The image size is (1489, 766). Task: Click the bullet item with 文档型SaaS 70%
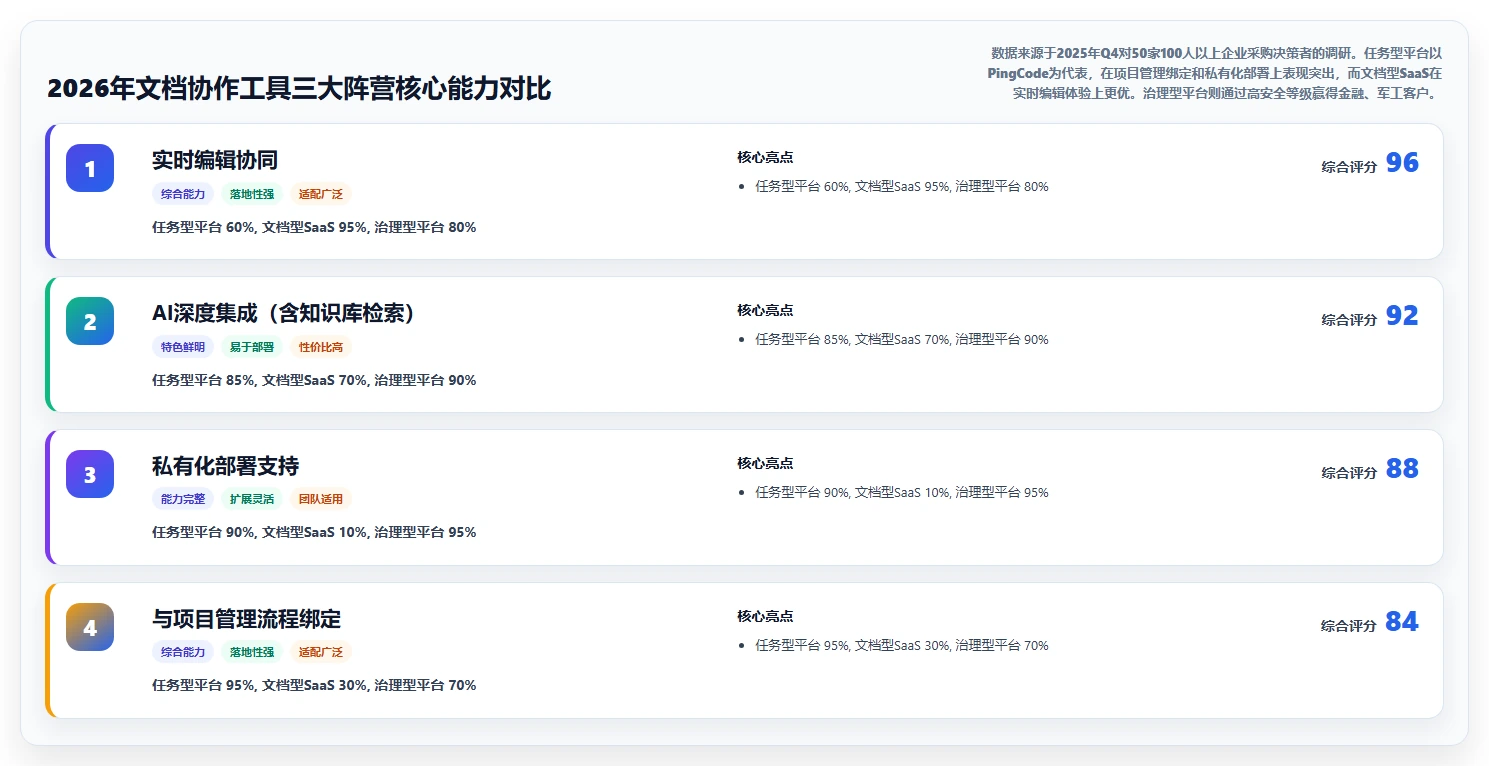pos(902,339)
